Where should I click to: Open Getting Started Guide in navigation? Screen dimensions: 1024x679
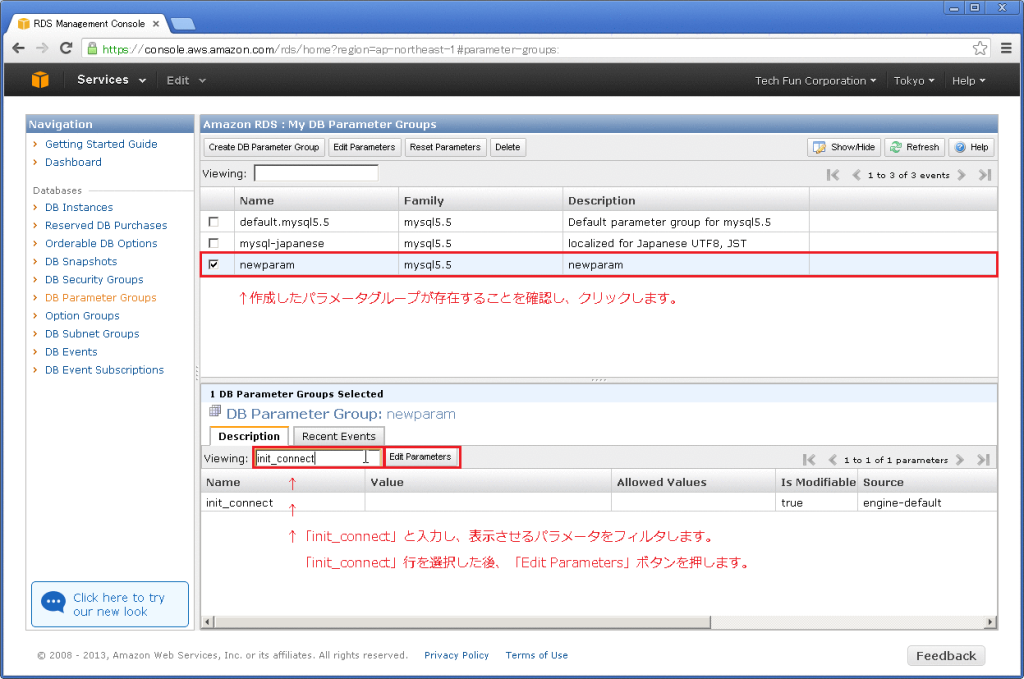101,144
